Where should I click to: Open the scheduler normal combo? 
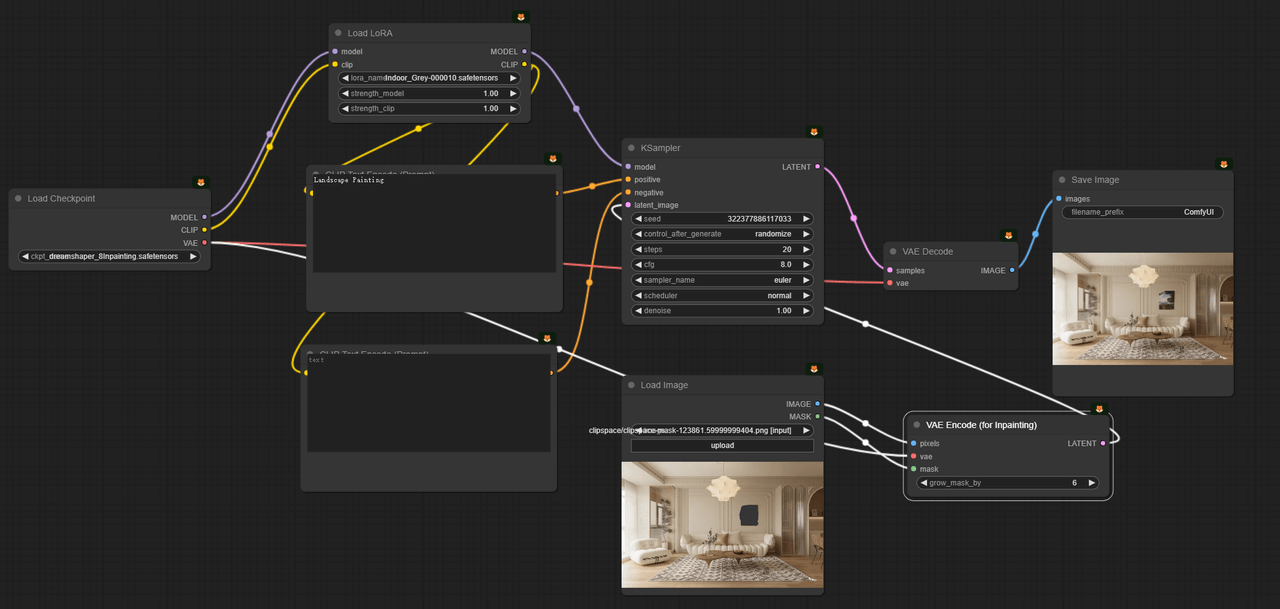pos(722,296)
